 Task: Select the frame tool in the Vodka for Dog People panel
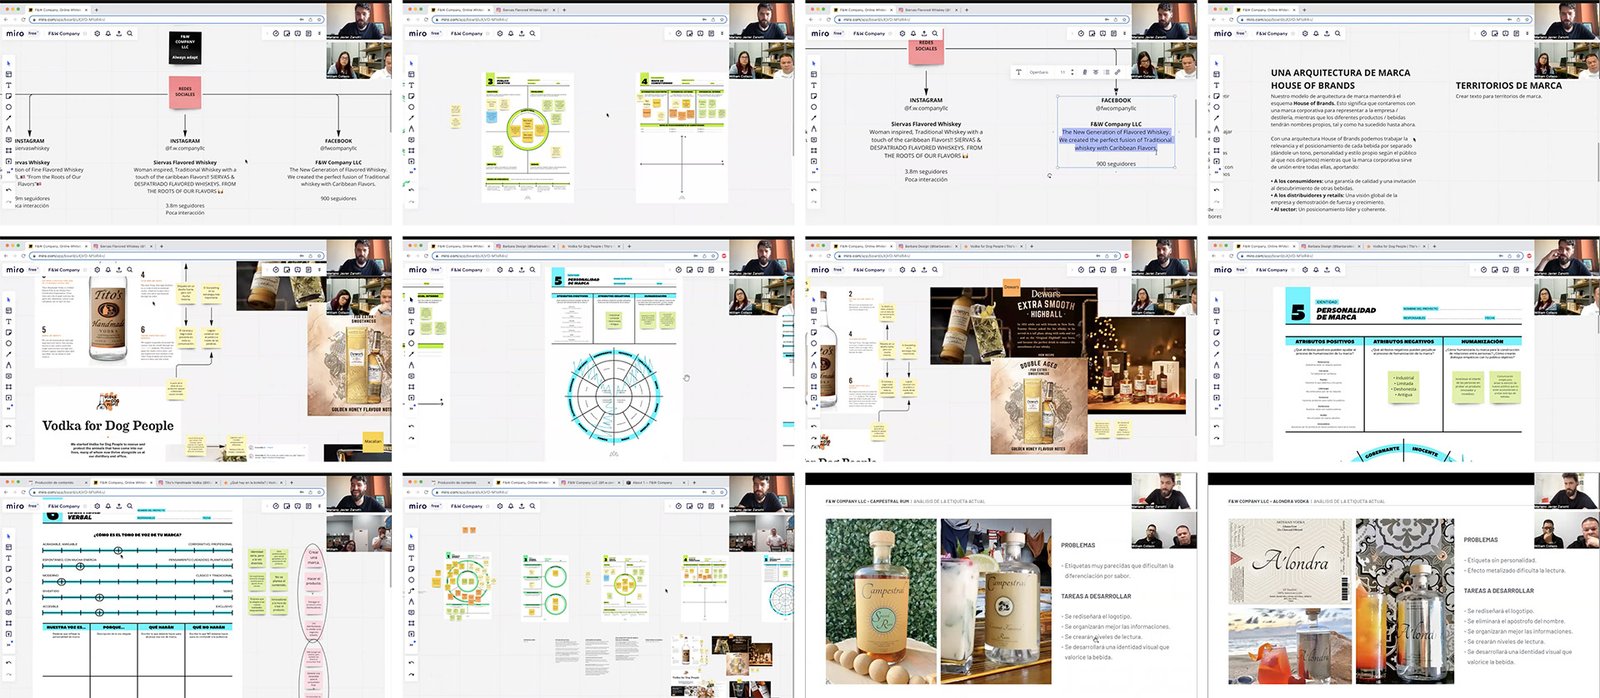[9, 387]
